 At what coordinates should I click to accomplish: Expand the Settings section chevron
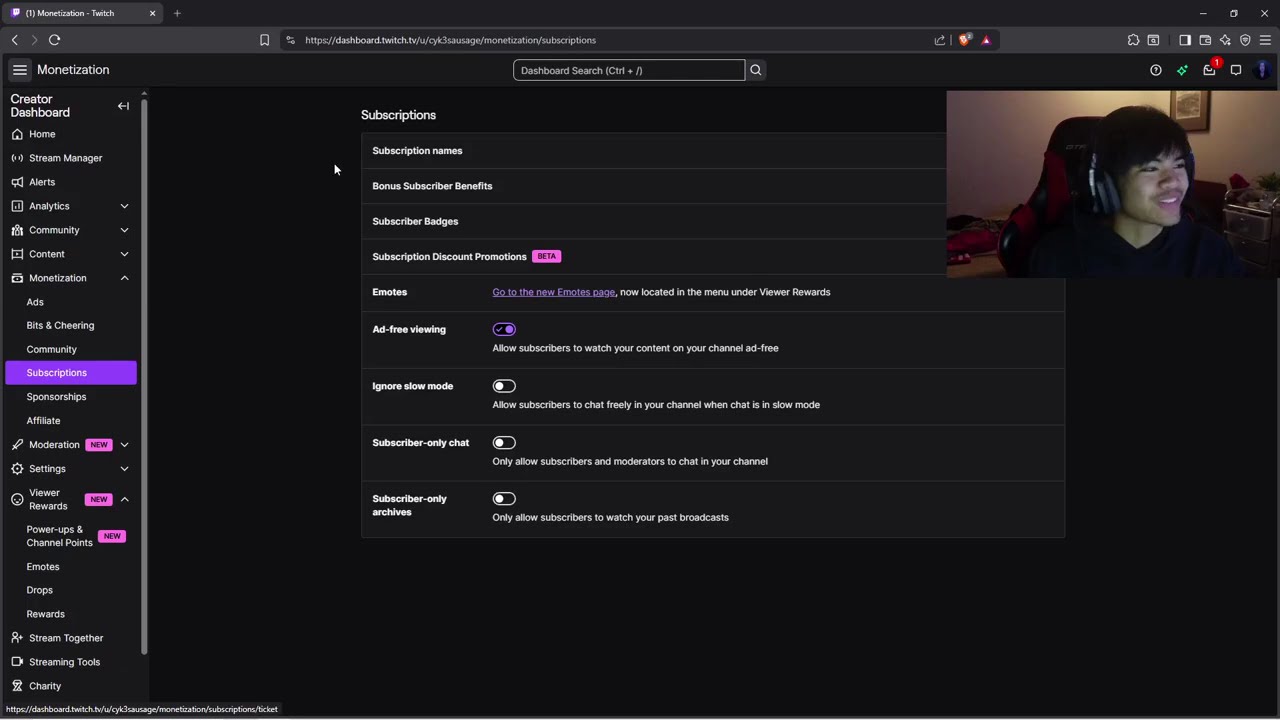(124, 469)
